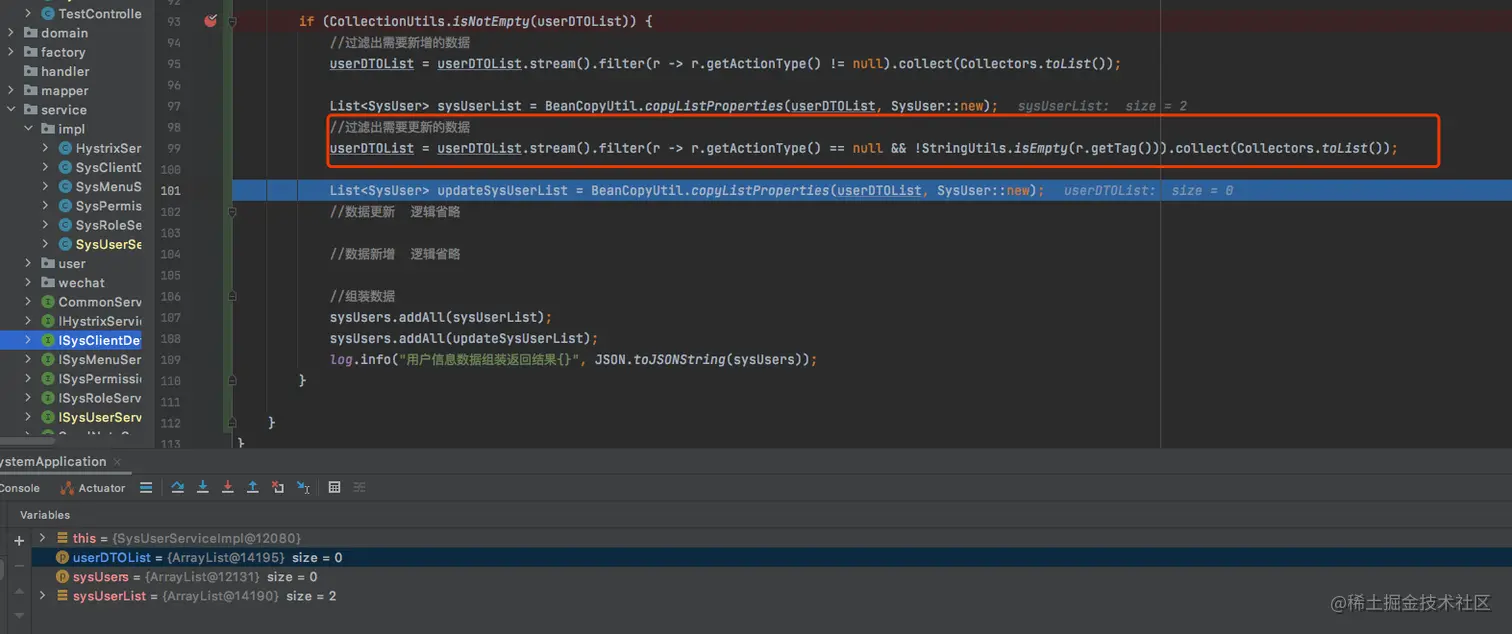Expand the domain folder
The height and width of the screenshot is (634, 1512).
[x=11, y=33]
